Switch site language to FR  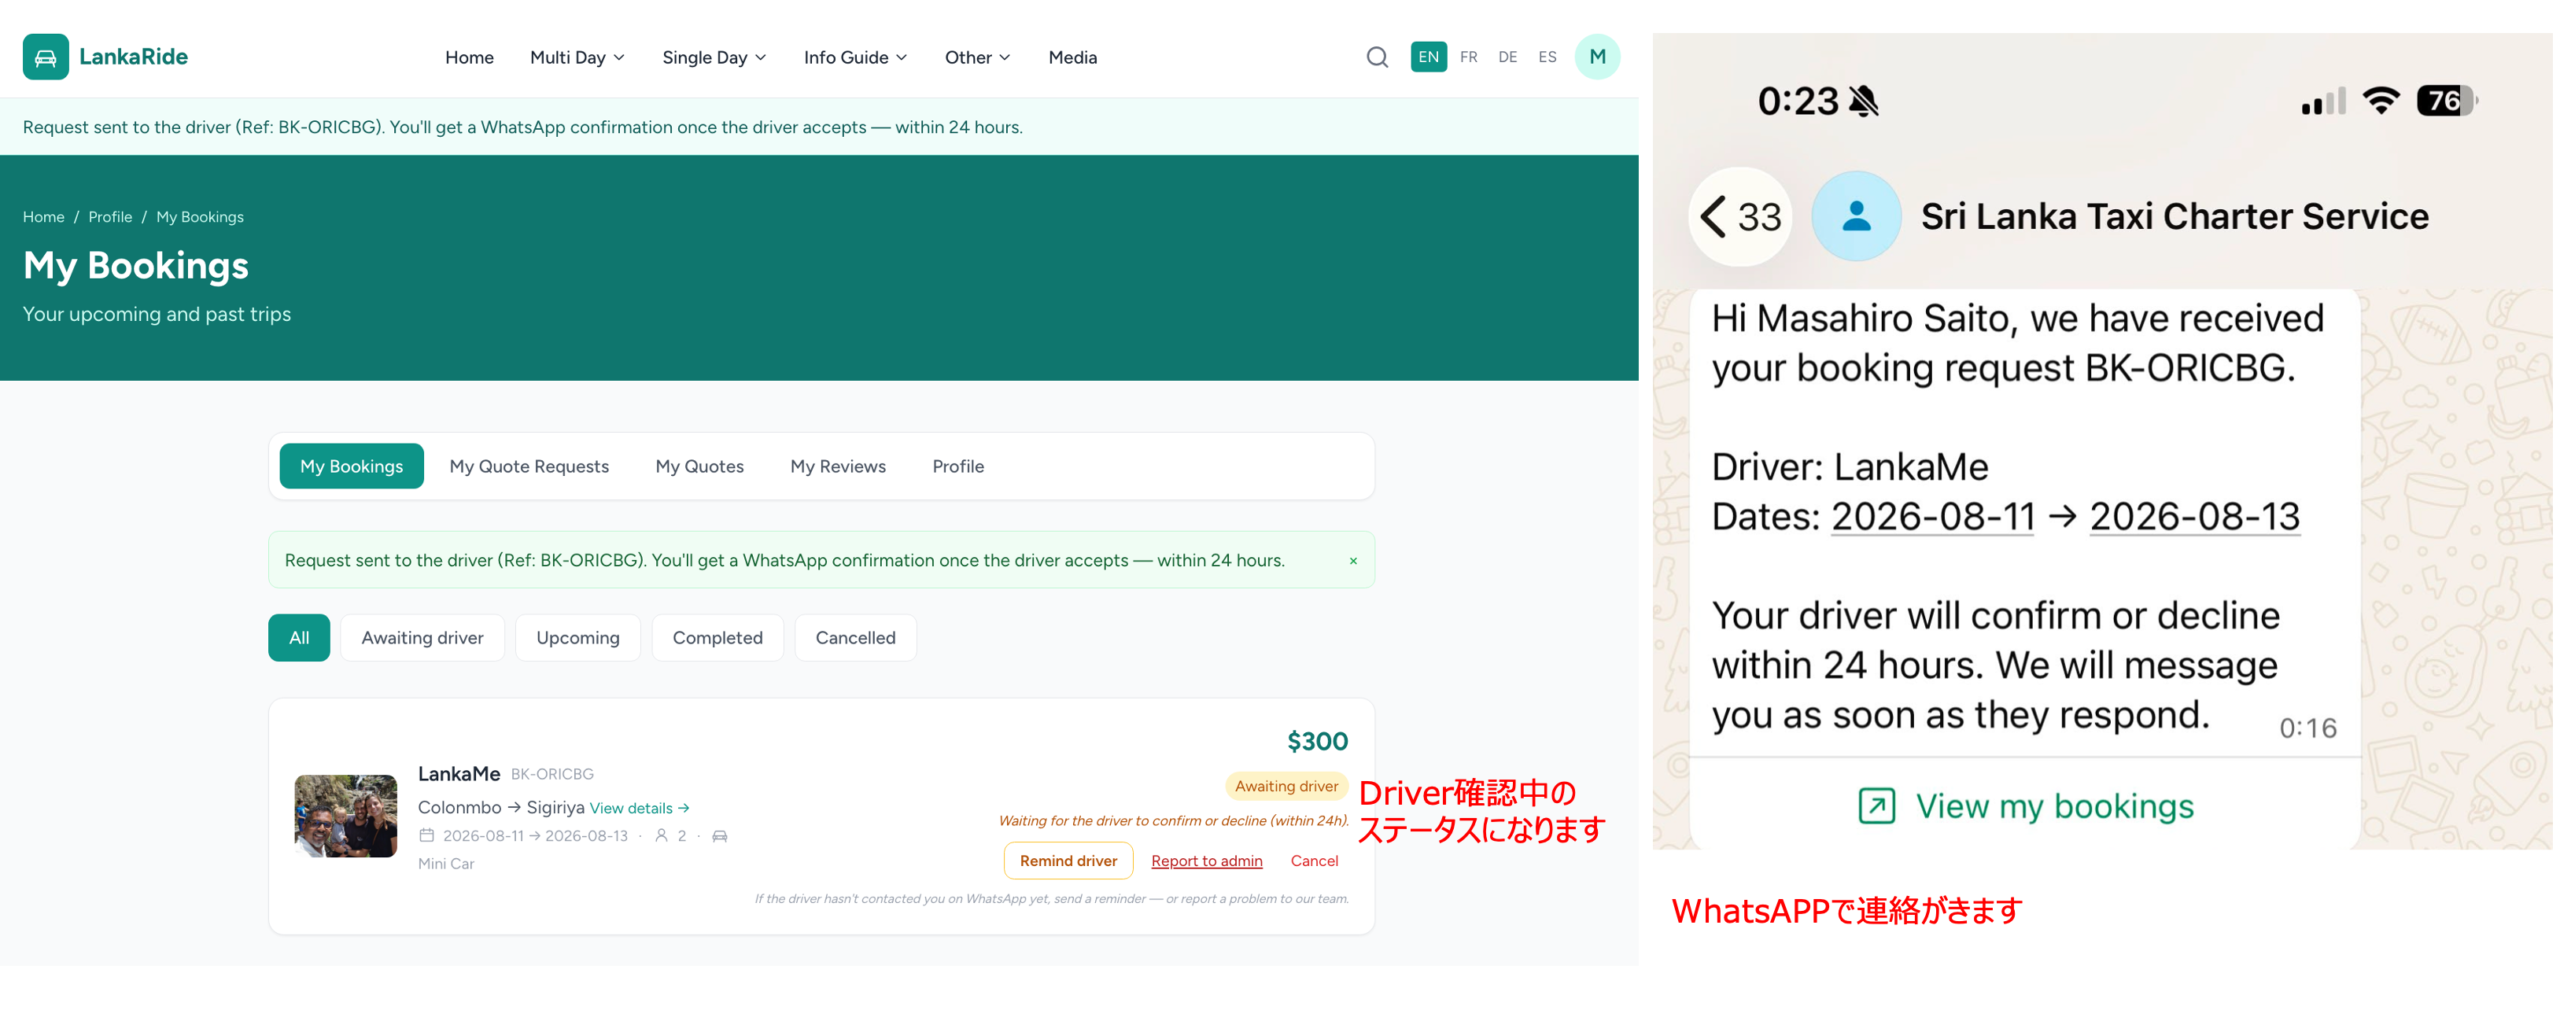click(x=1468, y=57)
